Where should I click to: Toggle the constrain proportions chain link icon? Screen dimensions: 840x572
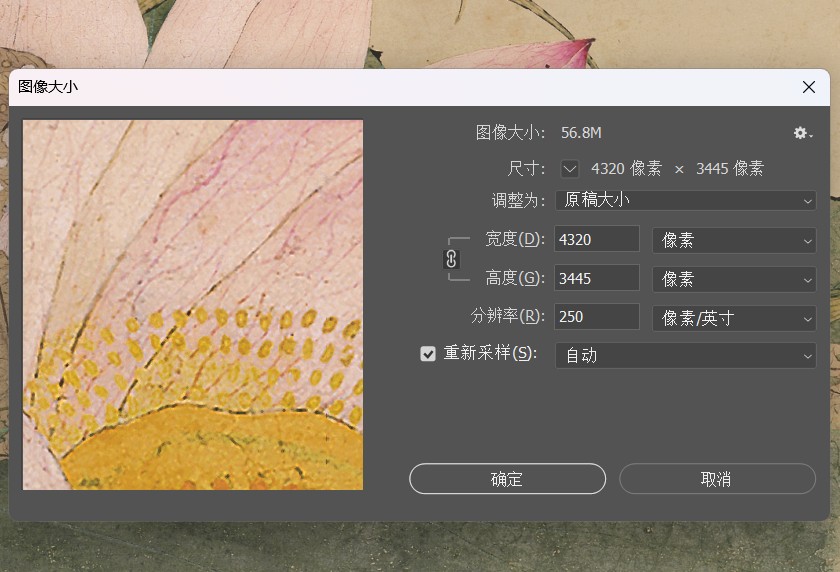pos(451,259)
